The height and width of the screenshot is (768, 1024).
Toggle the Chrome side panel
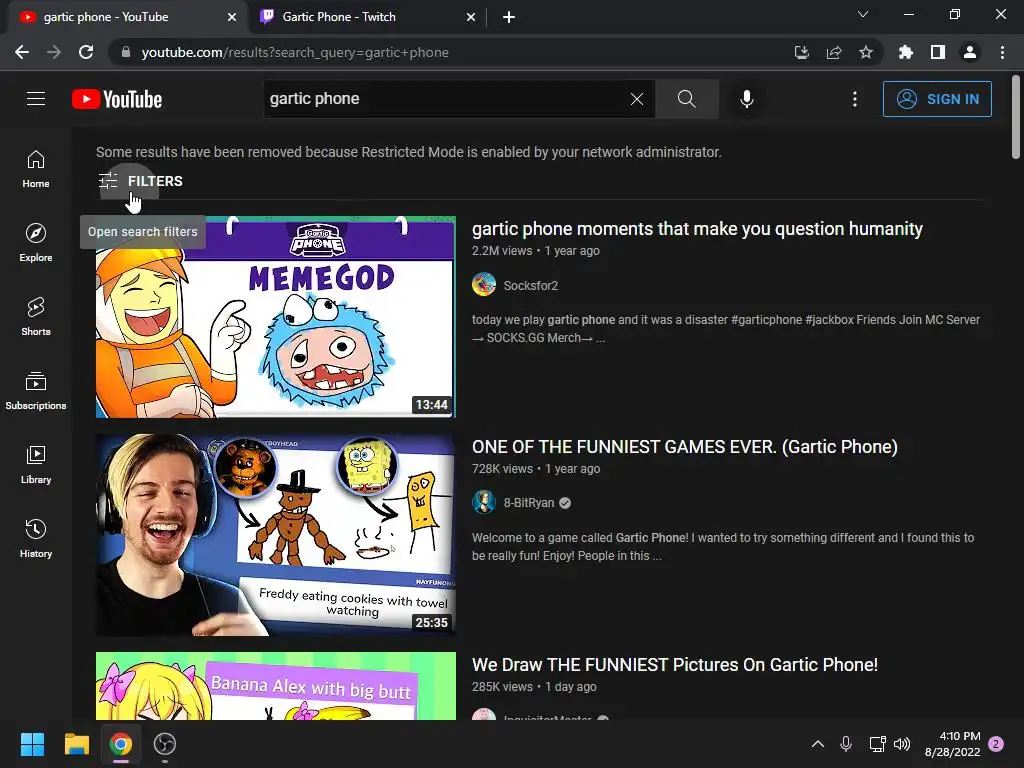click(938, 52)
